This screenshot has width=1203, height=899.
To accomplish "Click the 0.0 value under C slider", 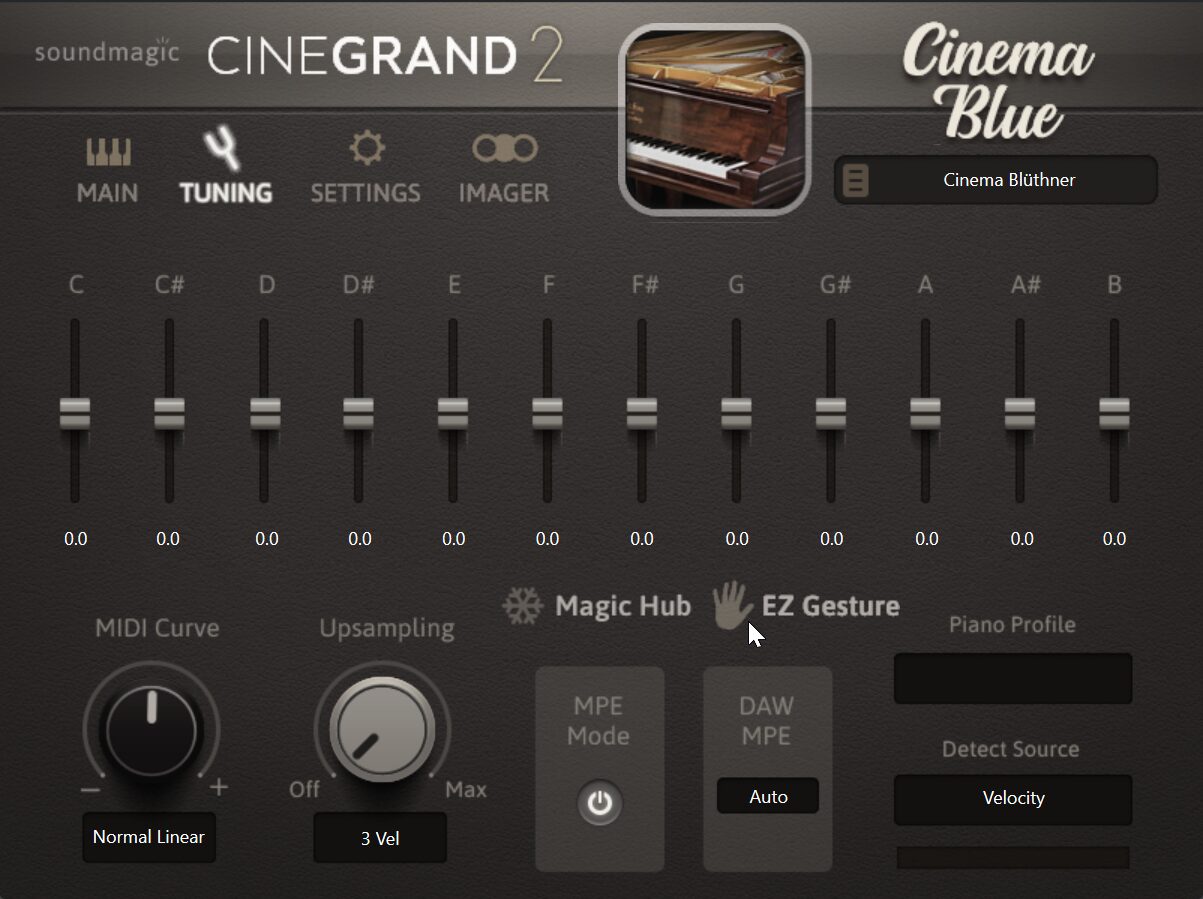I will pyautogui.click(x=75, y=539).
